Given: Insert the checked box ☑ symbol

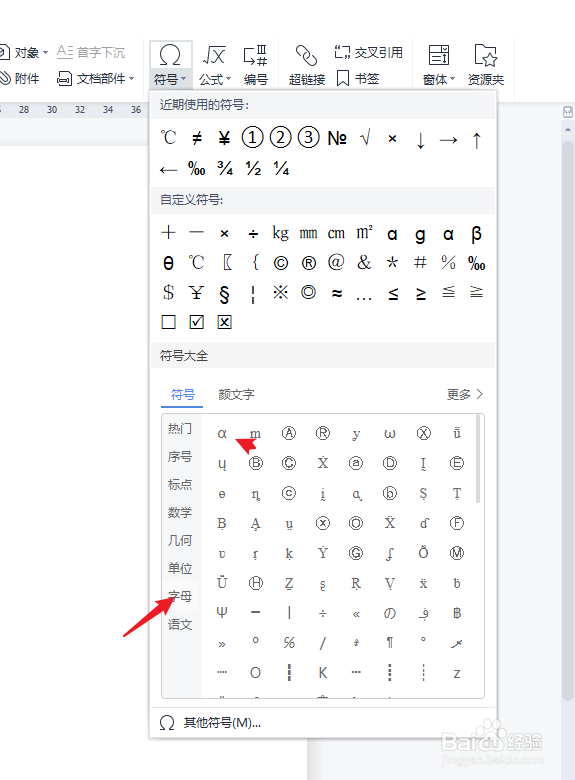Looking at the screenshot, I should pyautogui.click(x=196, y=322).
